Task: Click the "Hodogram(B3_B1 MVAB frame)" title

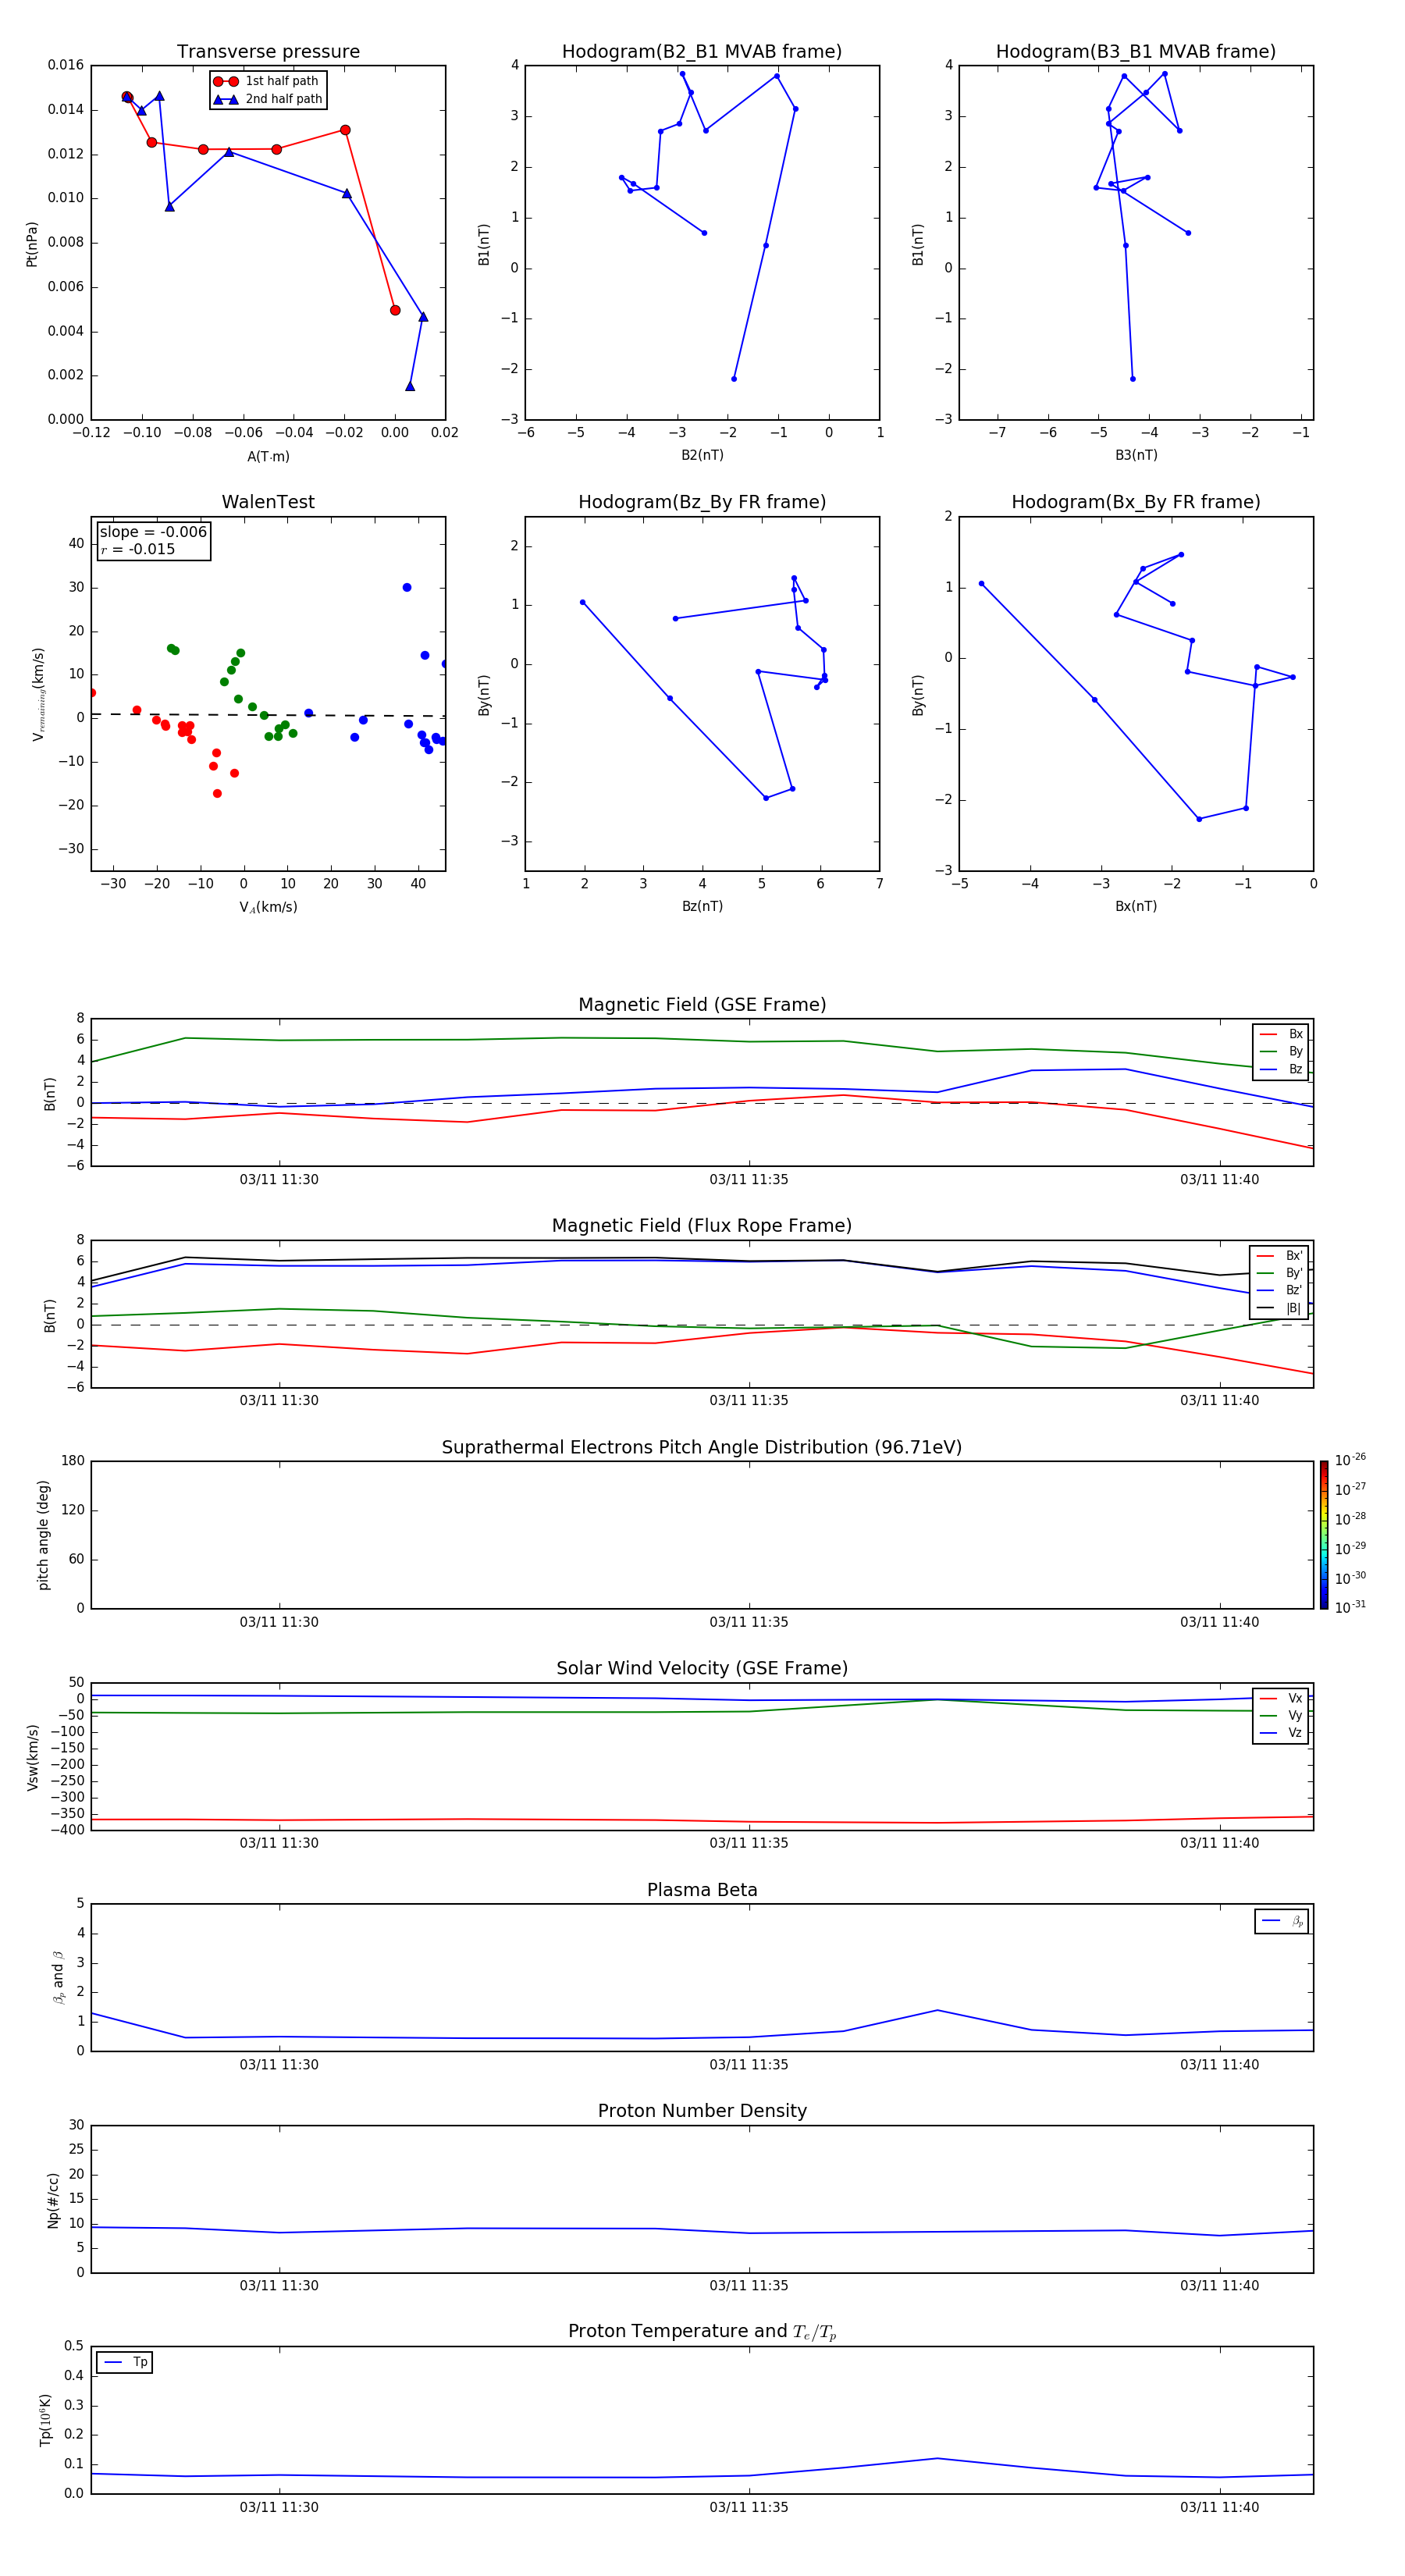Action: [x=1136, y=51]
